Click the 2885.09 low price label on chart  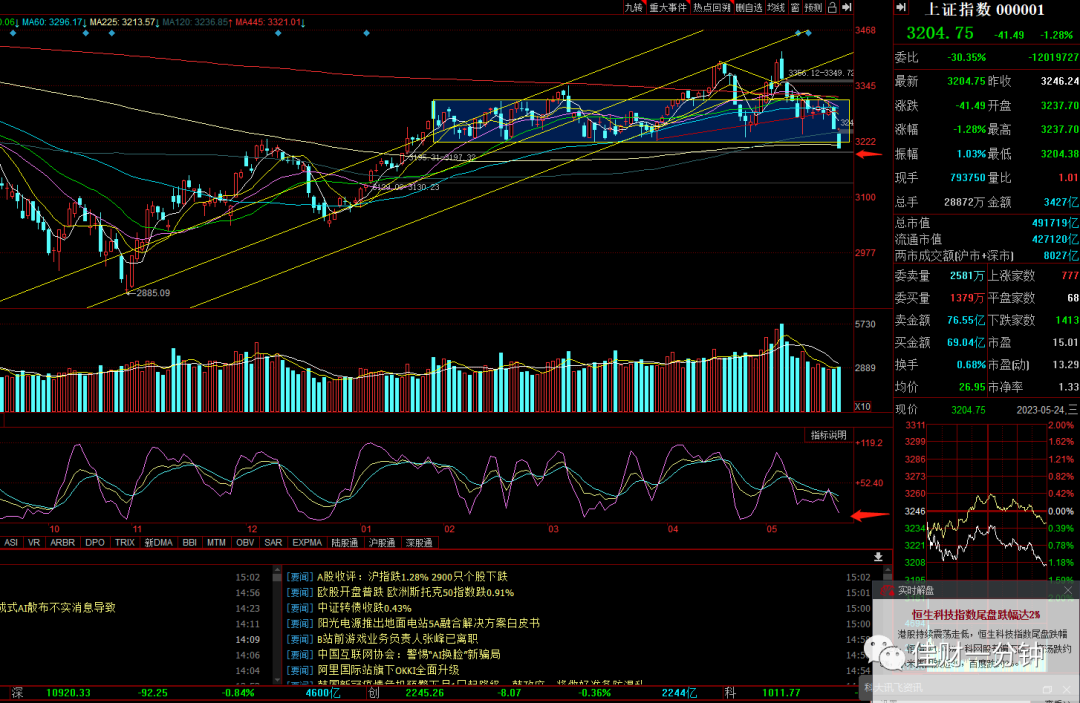click(x=152, y=293)
